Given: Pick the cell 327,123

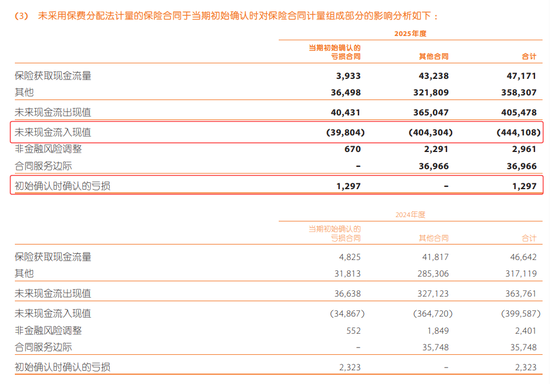Looking at the screenshot, I should 433,294.
